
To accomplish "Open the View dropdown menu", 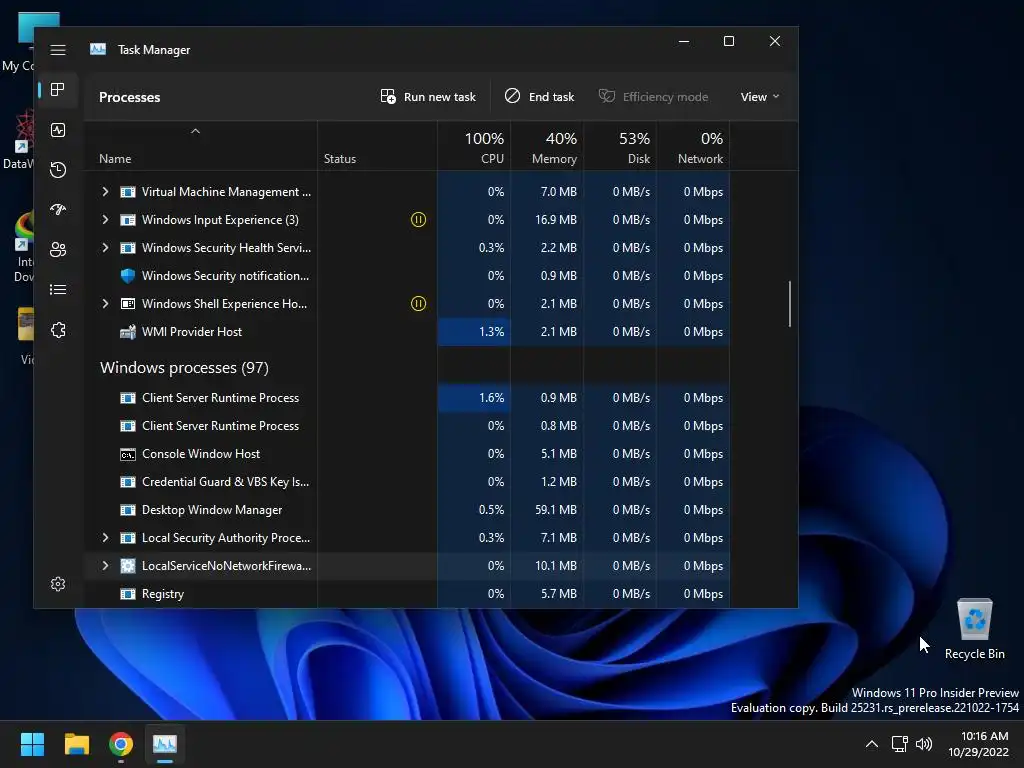I will pos(760,97).
